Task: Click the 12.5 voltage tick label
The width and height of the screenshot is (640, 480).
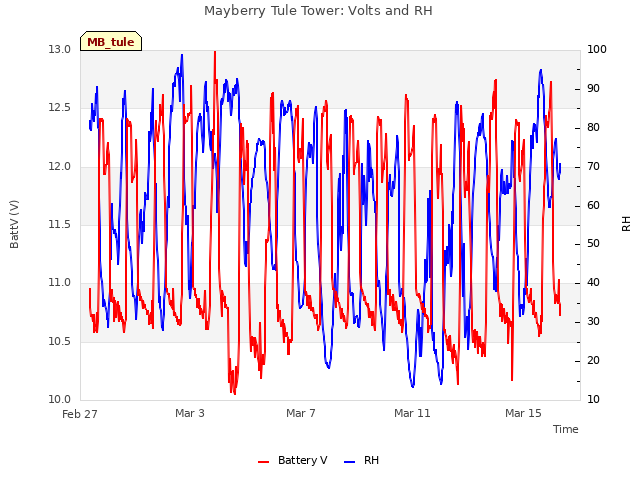Action: click(60, 108)
